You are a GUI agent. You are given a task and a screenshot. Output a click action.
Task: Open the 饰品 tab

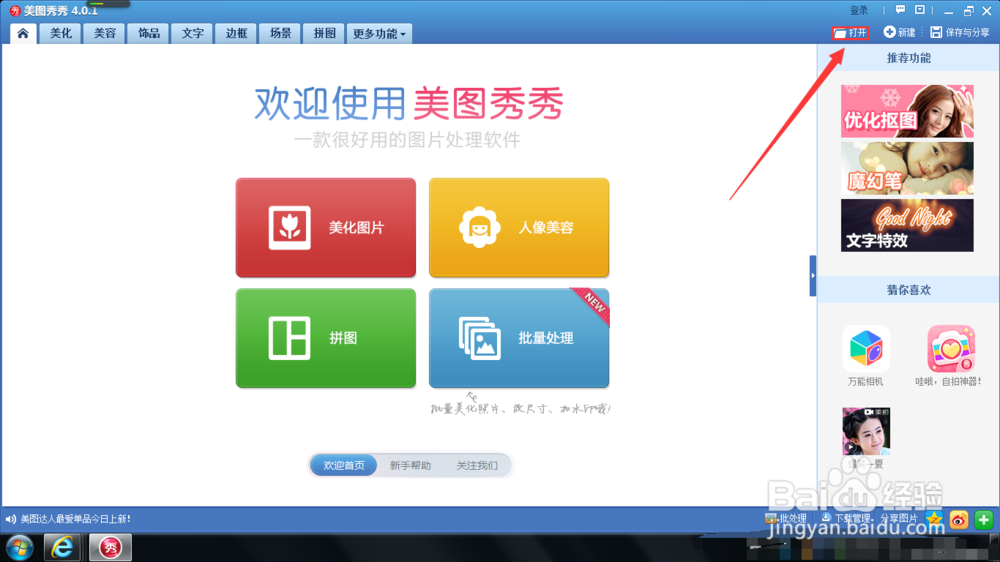pyautogui.click(x=149, y=33)
